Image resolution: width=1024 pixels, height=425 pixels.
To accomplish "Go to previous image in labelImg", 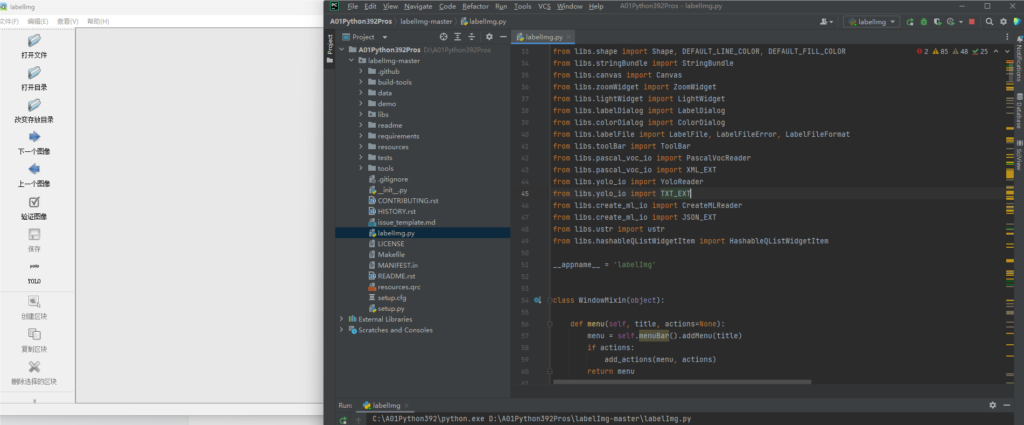I will click(34, 169).
